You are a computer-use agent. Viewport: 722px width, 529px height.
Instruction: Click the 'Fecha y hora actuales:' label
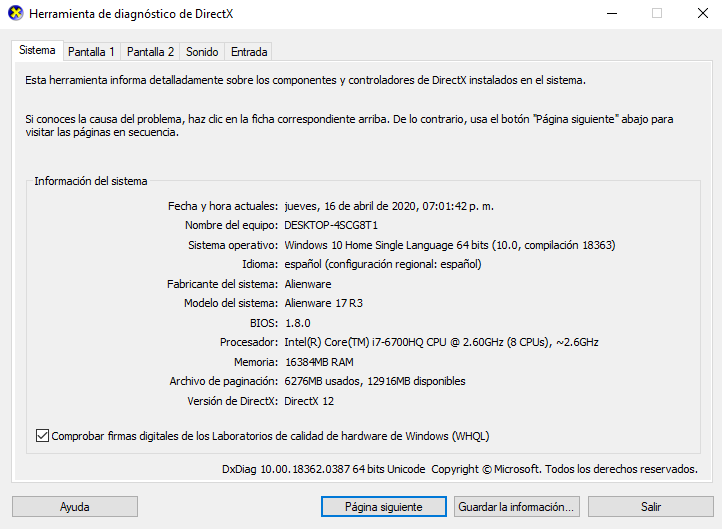[223, 206]
